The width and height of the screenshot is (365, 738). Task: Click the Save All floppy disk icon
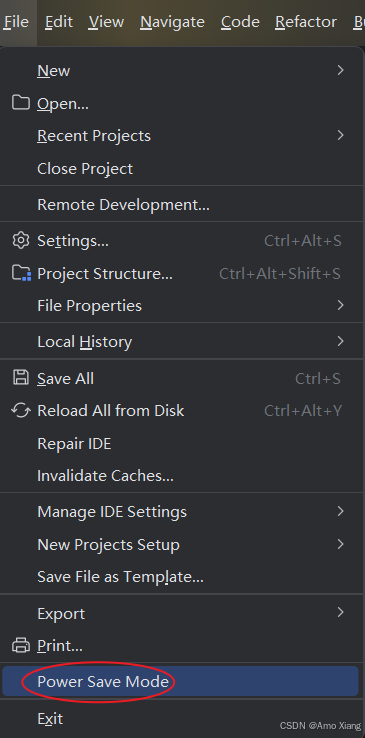pos(21,377)
